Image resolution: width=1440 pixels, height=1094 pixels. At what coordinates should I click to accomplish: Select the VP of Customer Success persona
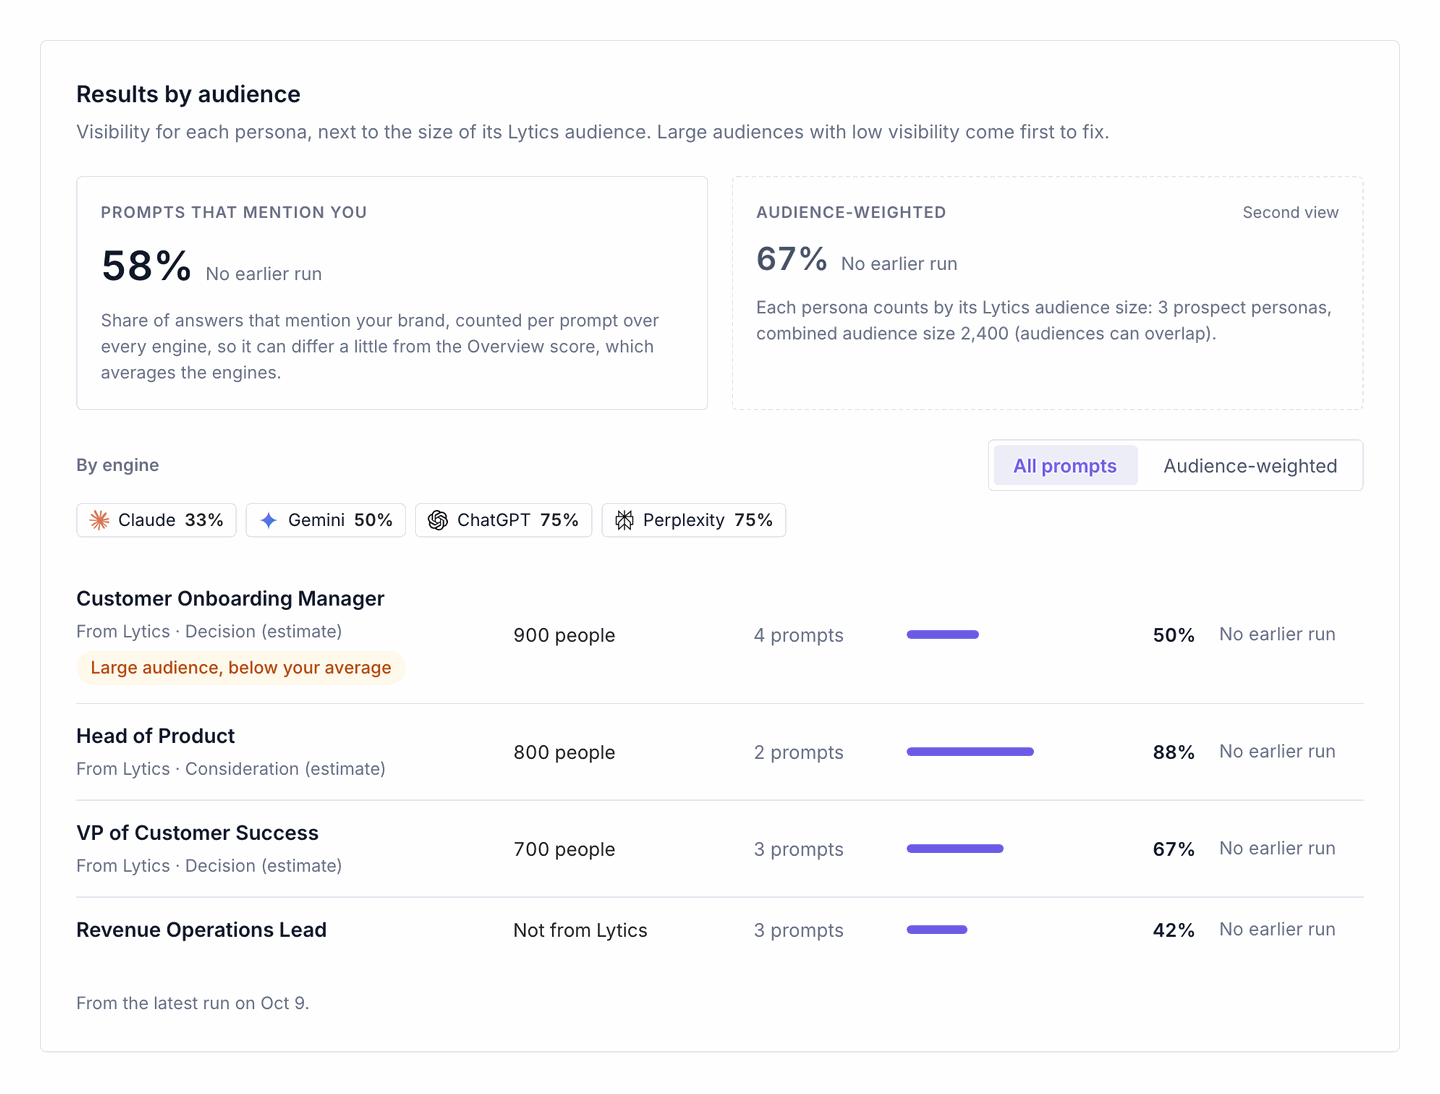pos(198,833)
